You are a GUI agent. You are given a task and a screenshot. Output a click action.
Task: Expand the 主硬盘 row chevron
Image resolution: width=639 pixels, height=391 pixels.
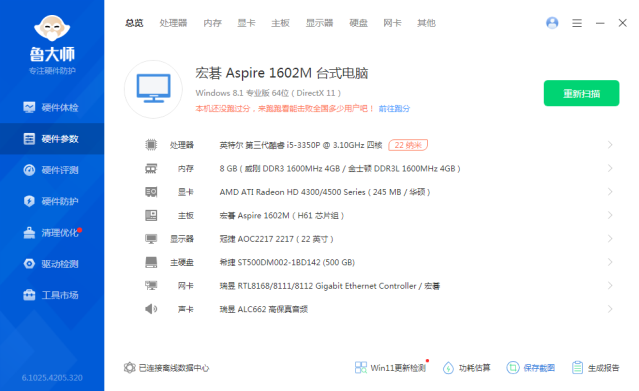click(610, 262)
